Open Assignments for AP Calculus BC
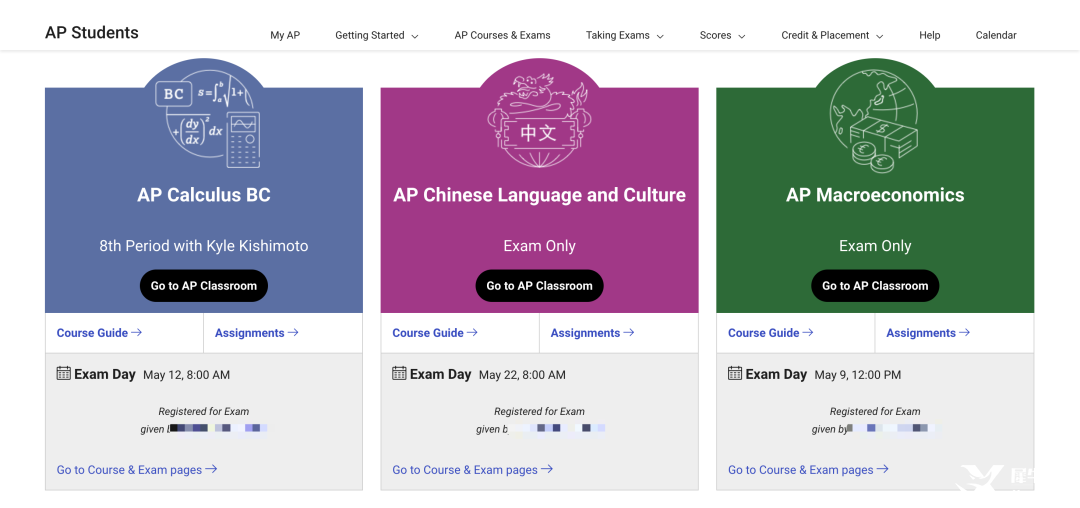 pos(257,333)
